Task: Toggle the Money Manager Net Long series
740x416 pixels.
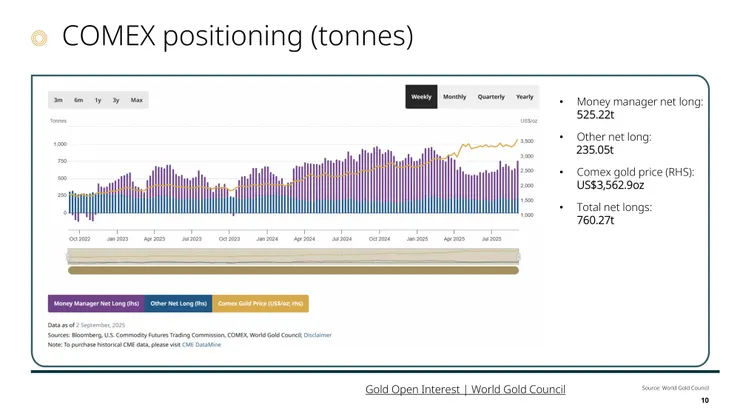Action: point(95,303)
